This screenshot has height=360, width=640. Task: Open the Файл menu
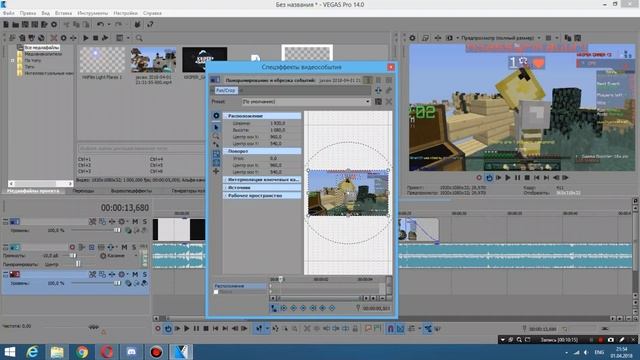coord(9,13)
